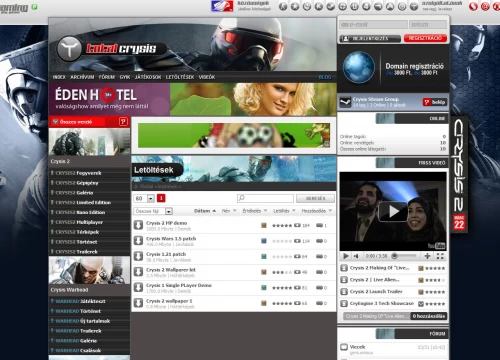Click download arrow for Crysis 1 Single Player Demo
This screenshot has height=360, width=500.
click(x=138, y=287)
